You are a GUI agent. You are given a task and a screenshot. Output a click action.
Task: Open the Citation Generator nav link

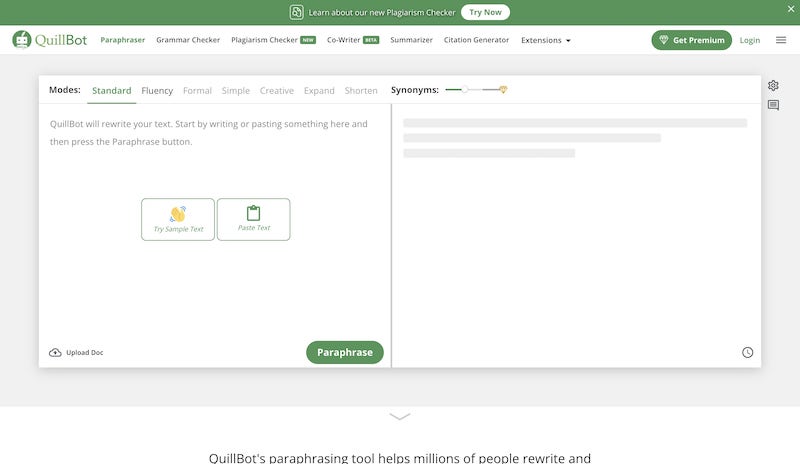tap(476, 40)
